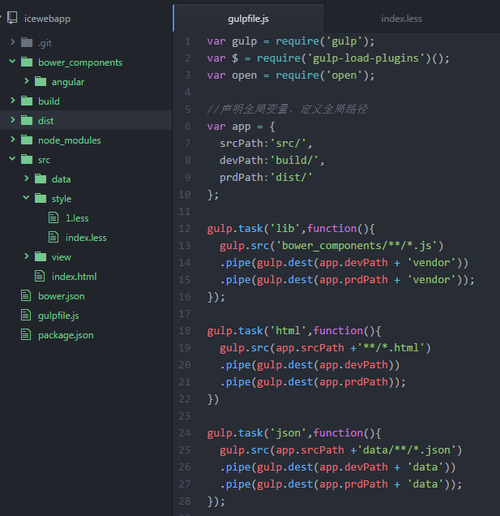Expand the angular folder chevron
Viewport: 500px width, 516px height.
tap(26, 81)
